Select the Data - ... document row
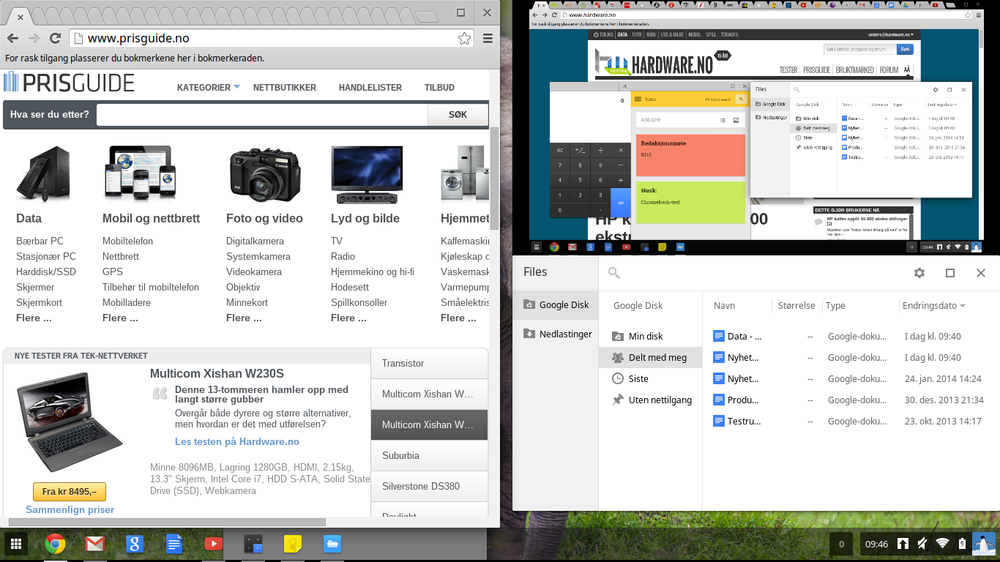 (x=851, y=336)
